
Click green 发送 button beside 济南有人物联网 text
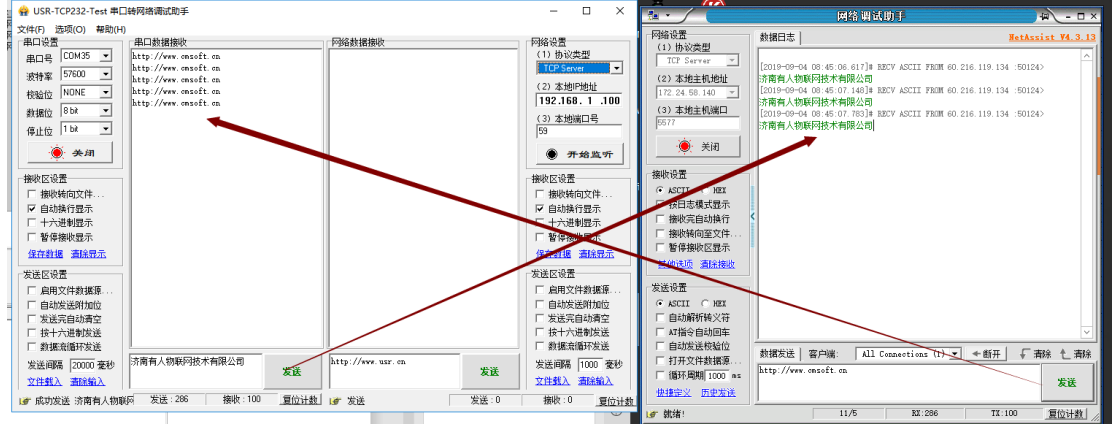click(291, 371)
